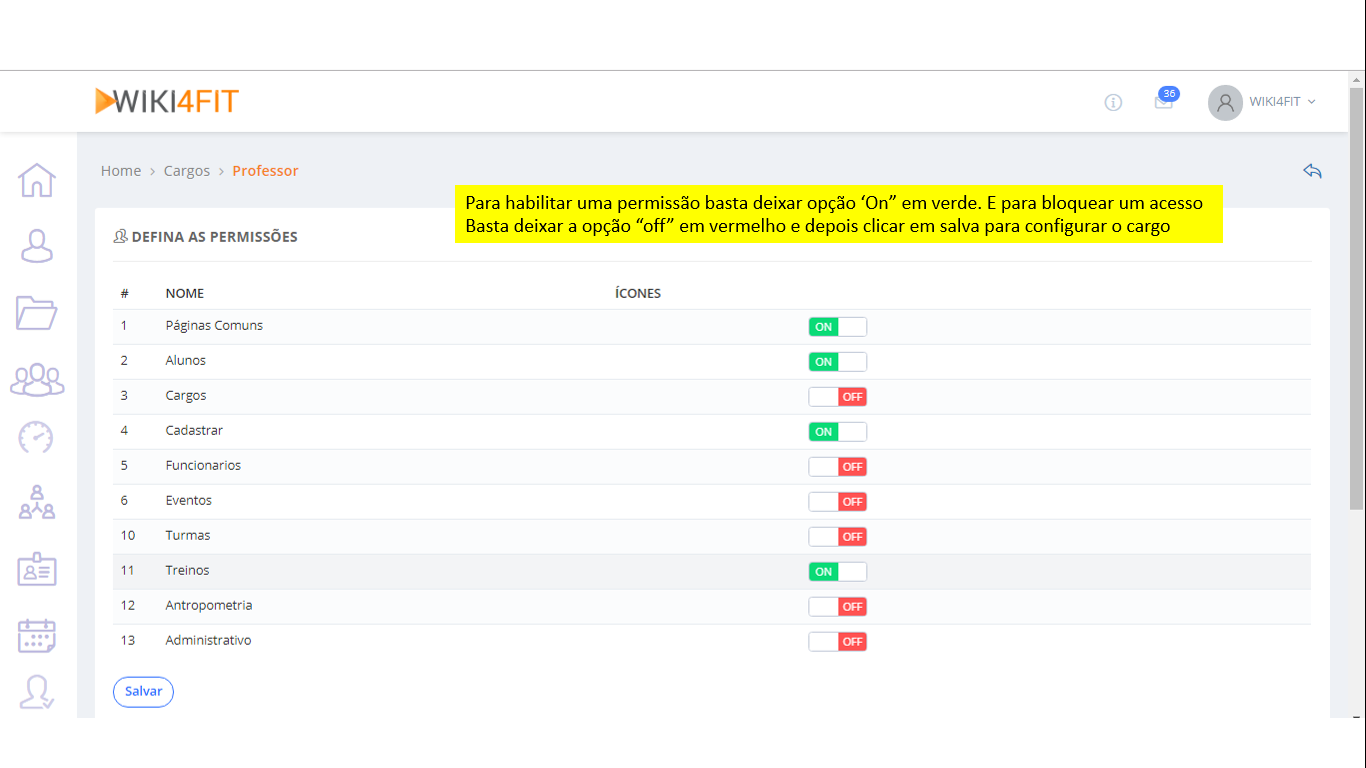This screenshot has height=768, width=1366.
Task: Open the speedometer gauge sidebar icon
Action: coord(37,437)
